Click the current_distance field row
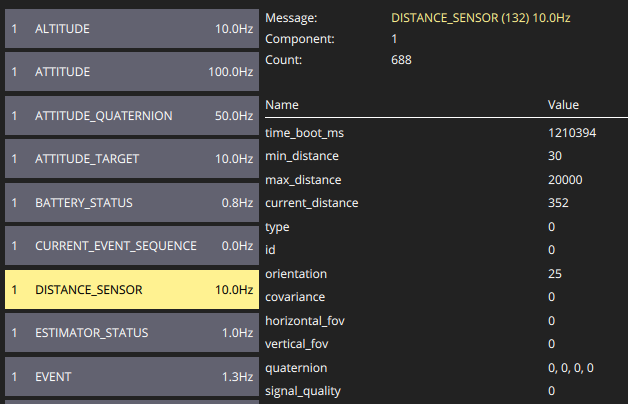This screenshot has height=404, width=628. 446,203
